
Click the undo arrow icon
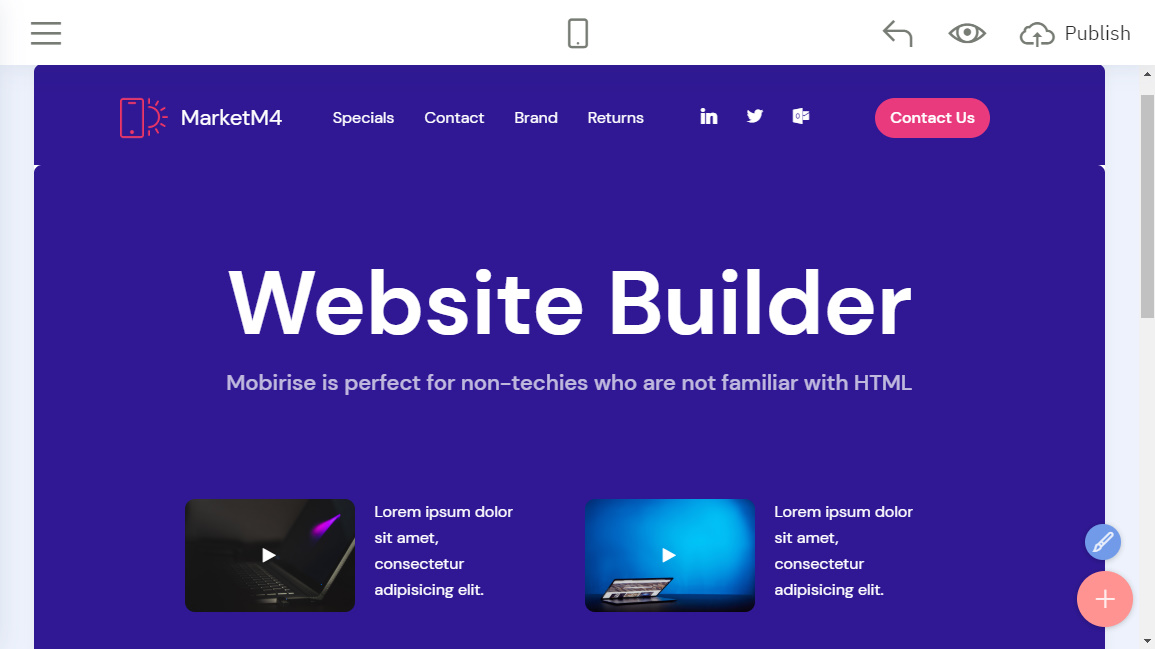897,33
